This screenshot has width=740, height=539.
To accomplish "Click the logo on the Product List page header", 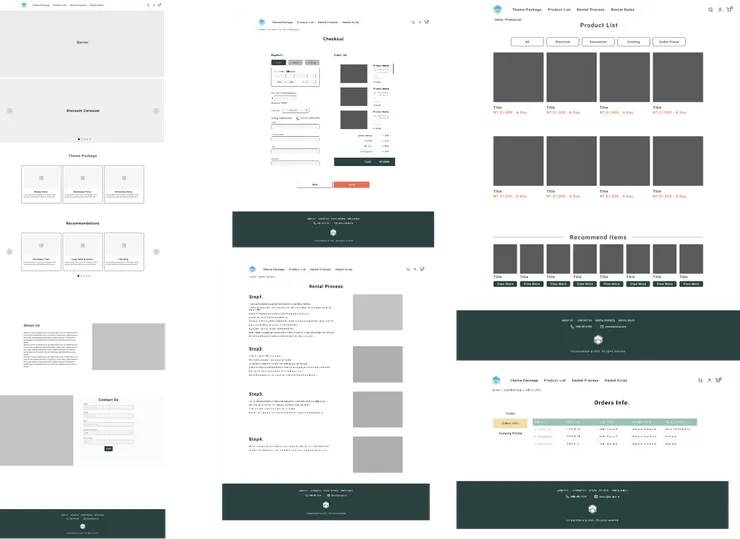I will [x=497, y=9].
